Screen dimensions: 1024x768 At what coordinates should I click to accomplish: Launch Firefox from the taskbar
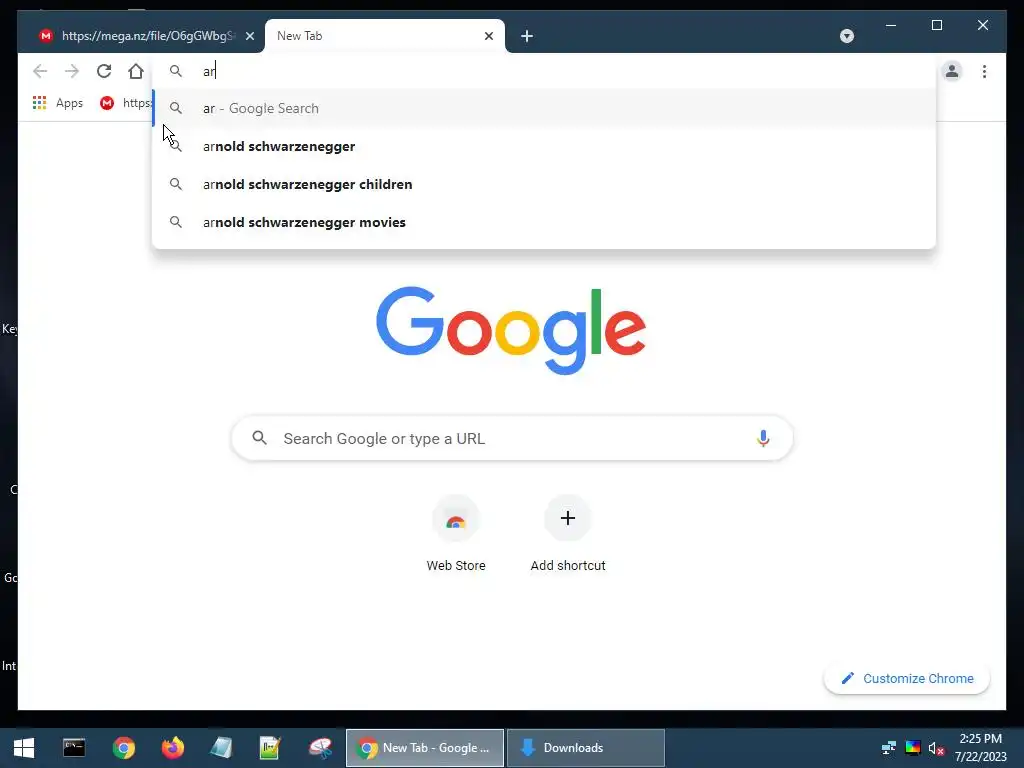point(172,748)
